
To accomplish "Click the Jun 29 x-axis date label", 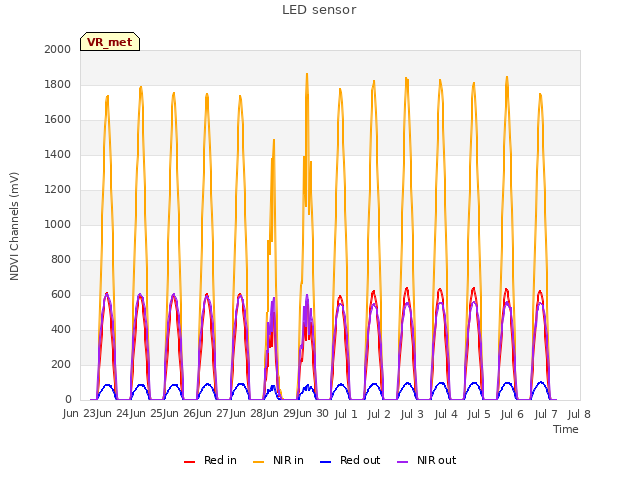I will [x=279, y=413].
